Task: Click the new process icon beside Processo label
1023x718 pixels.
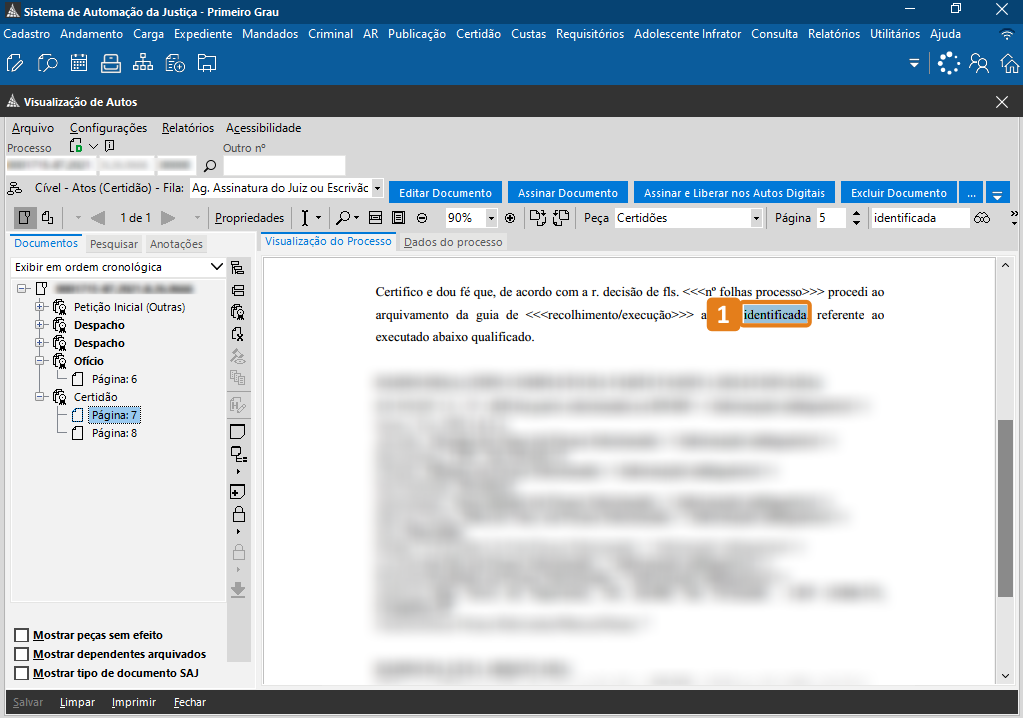Action: click(x=76, y=145)
